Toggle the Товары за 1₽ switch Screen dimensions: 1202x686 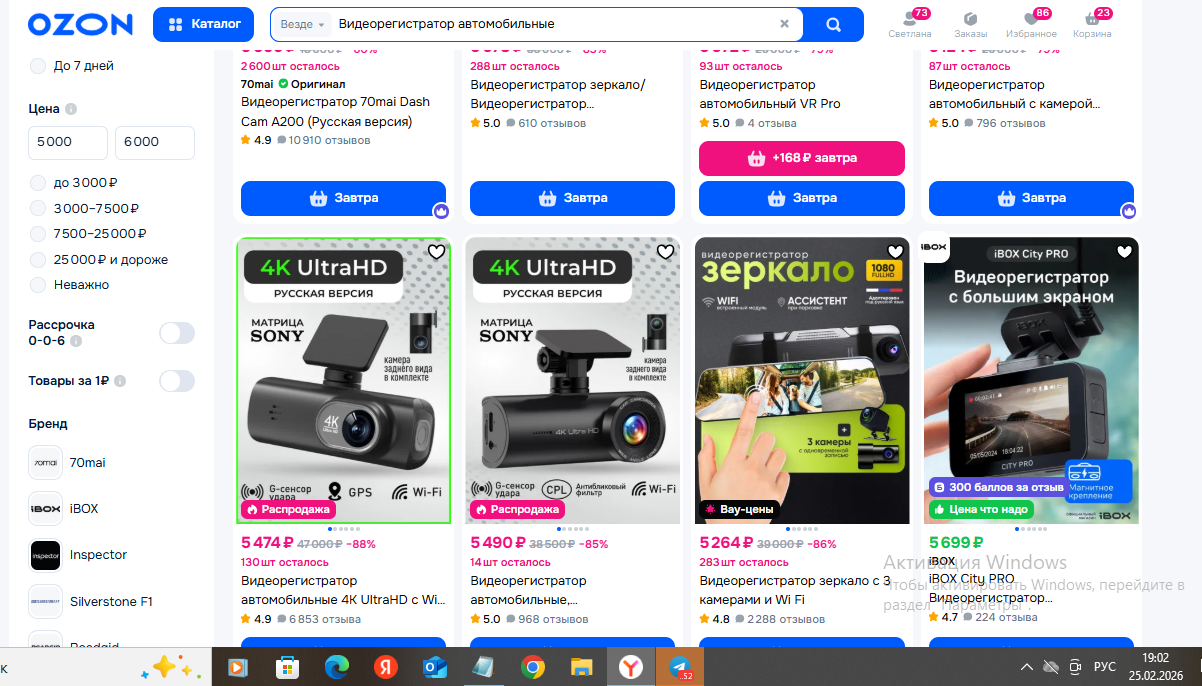pyautogui.click(x=177, y=381)
